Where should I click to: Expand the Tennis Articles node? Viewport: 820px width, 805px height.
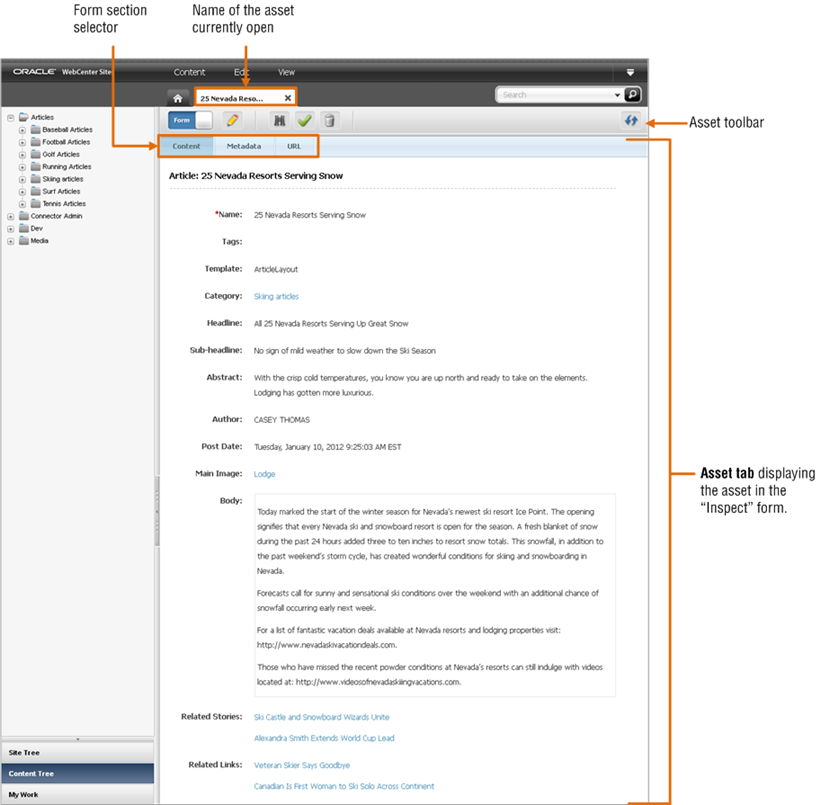22,204
